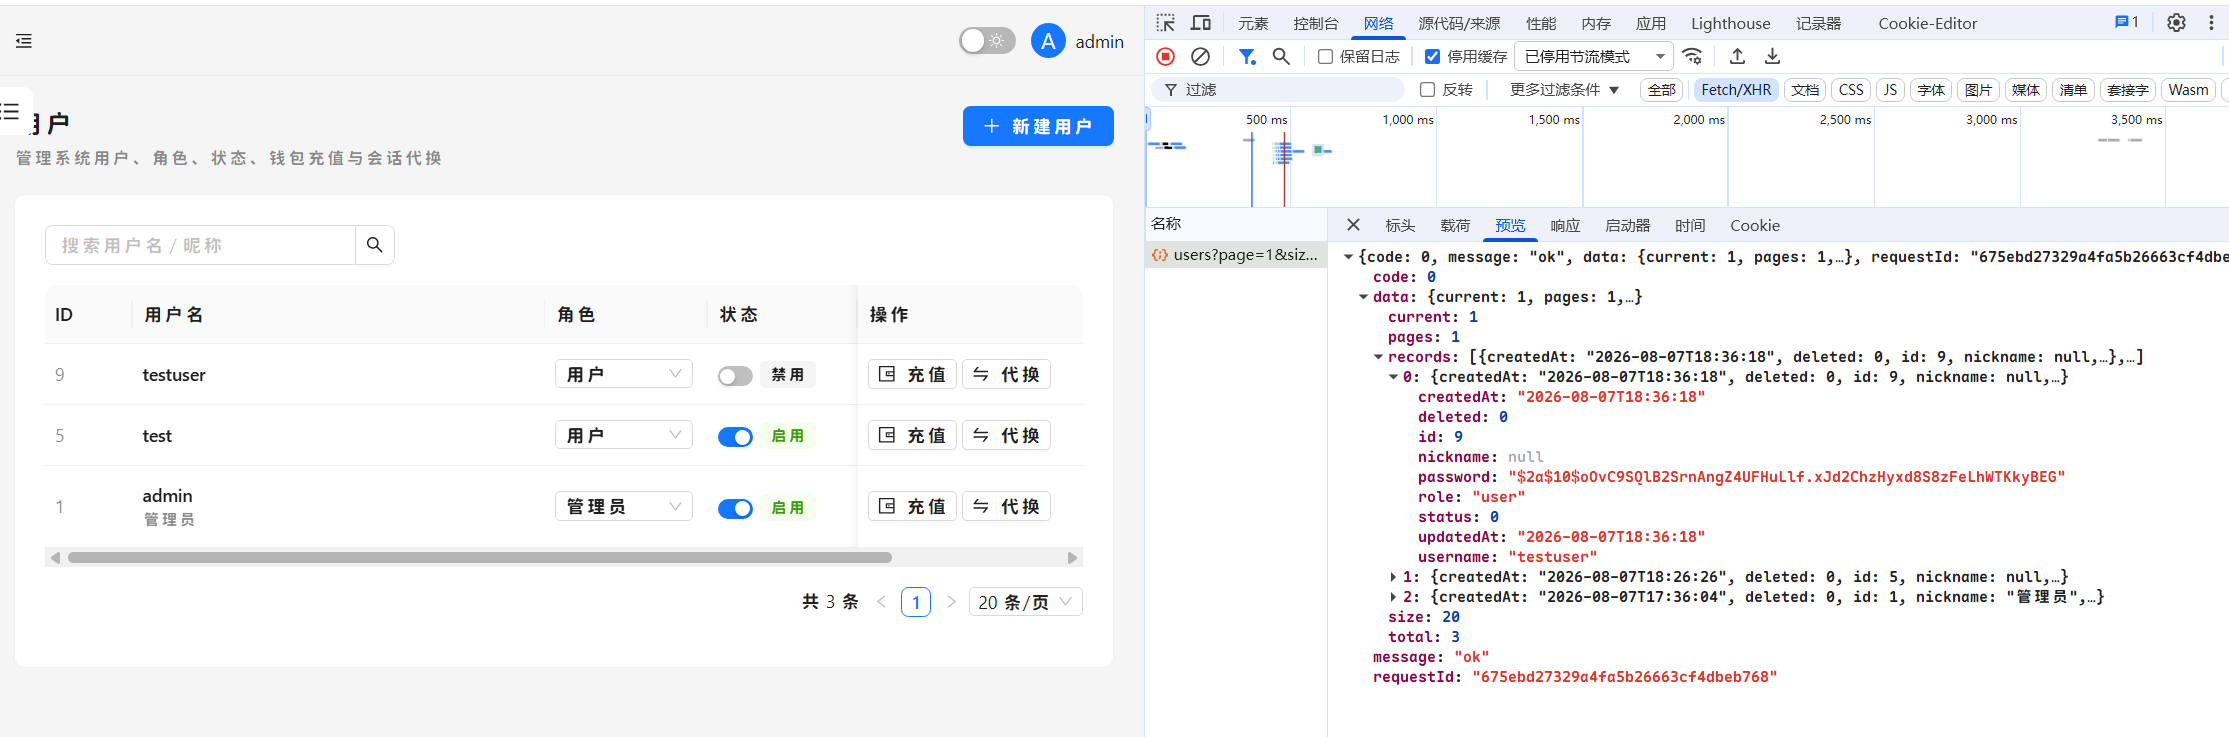The width and height of the screenshot is (2229, 737).
Task: Click page number 1 in pagination
Action: click(916, 602)
